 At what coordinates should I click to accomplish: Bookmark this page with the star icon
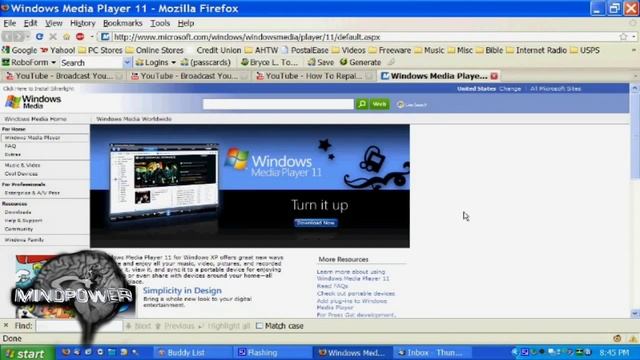point(623,37)
